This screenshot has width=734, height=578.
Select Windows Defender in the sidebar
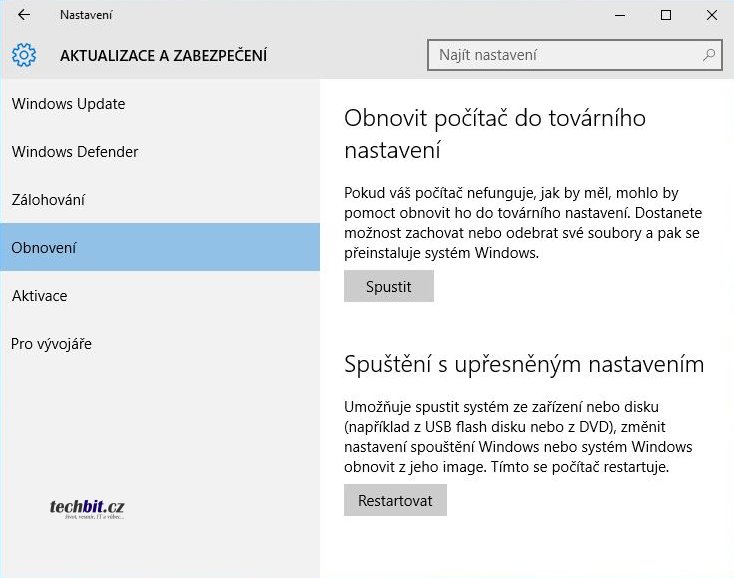[x=75, y=152]
